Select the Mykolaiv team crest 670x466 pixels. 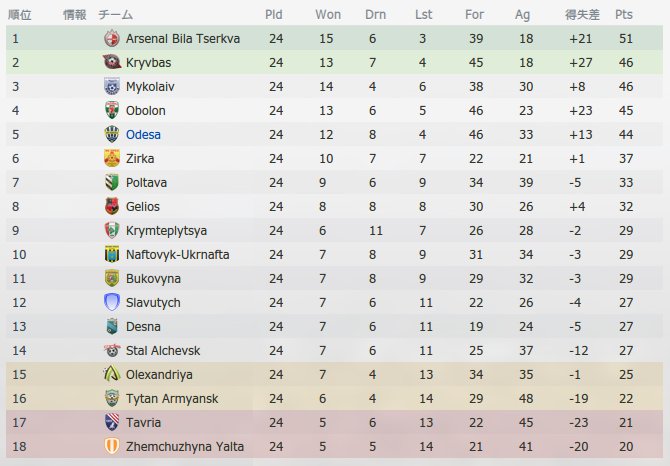(112, 86)
